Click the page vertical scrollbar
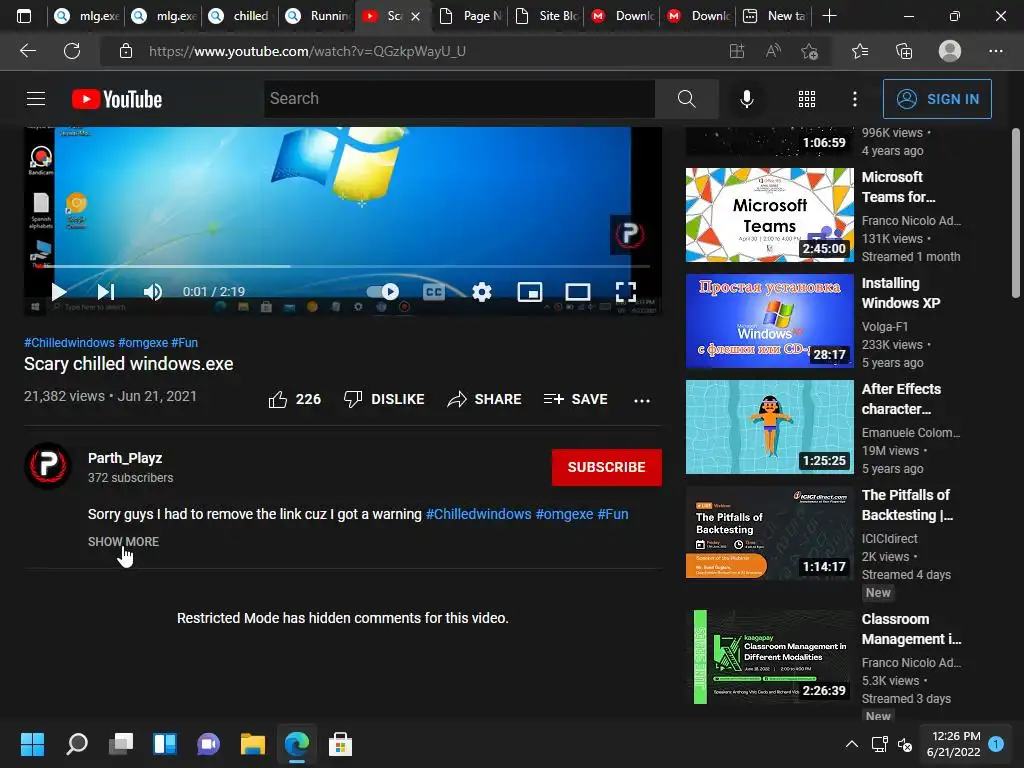 click(1016, 213)
